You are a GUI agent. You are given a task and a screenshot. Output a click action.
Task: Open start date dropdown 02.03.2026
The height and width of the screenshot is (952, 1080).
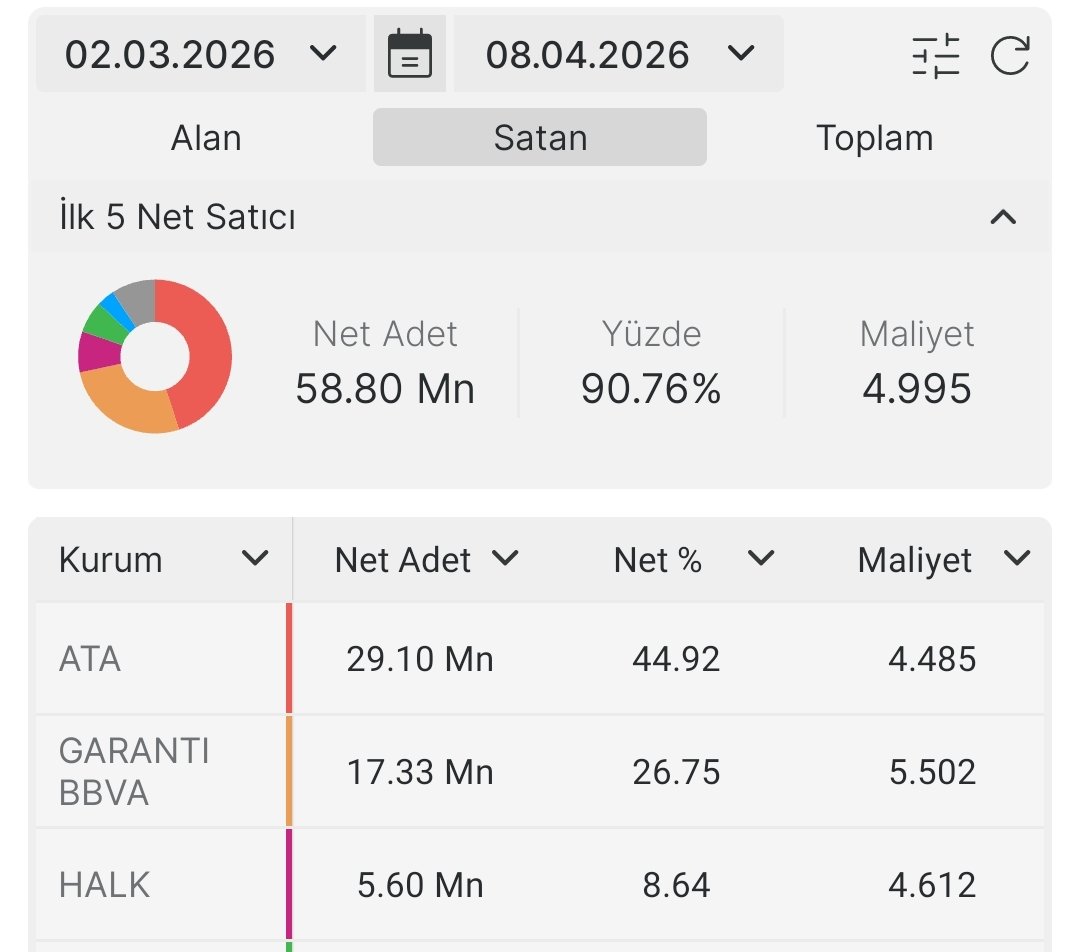(x=200, y=54)
